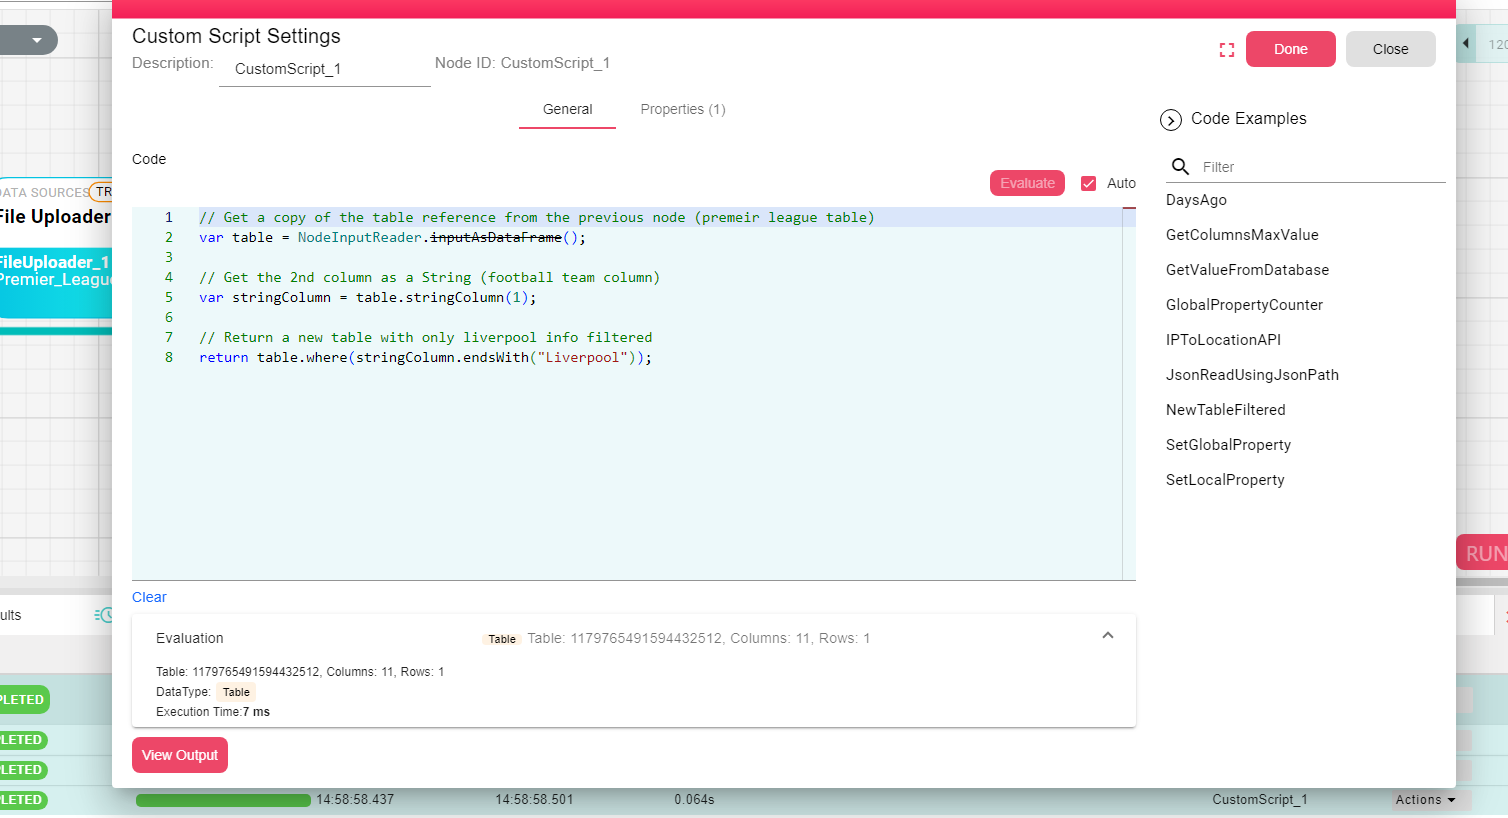Viewport: 1508px width, 818px height.
Task: Select the General tab
Action: tap(567, 109)
